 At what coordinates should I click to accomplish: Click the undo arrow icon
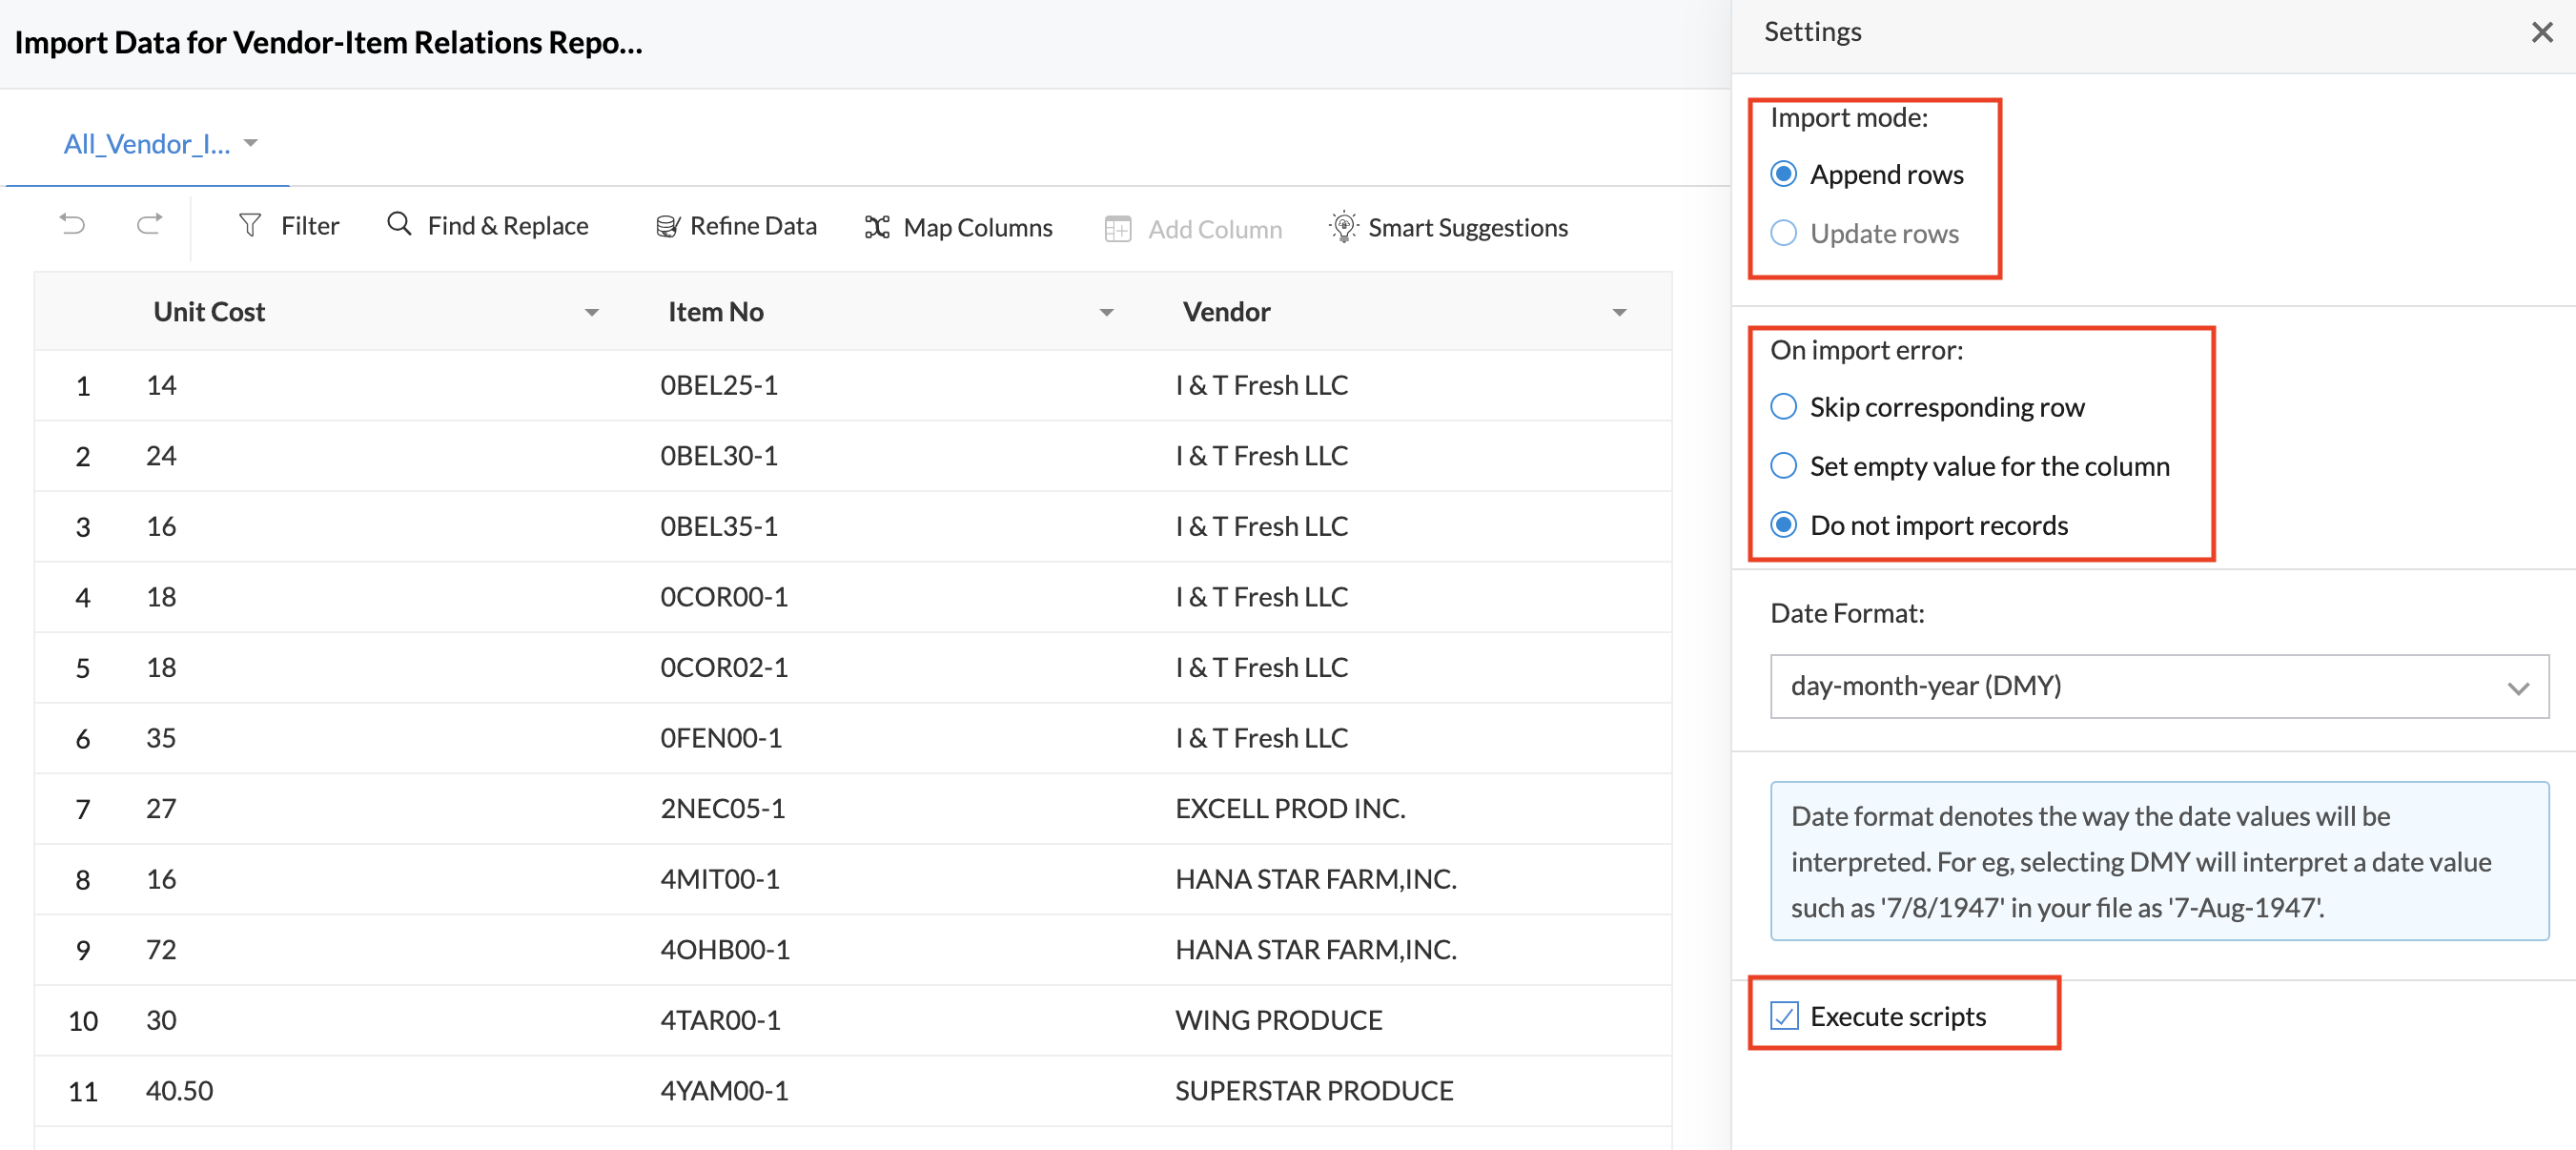pos(72,224)
